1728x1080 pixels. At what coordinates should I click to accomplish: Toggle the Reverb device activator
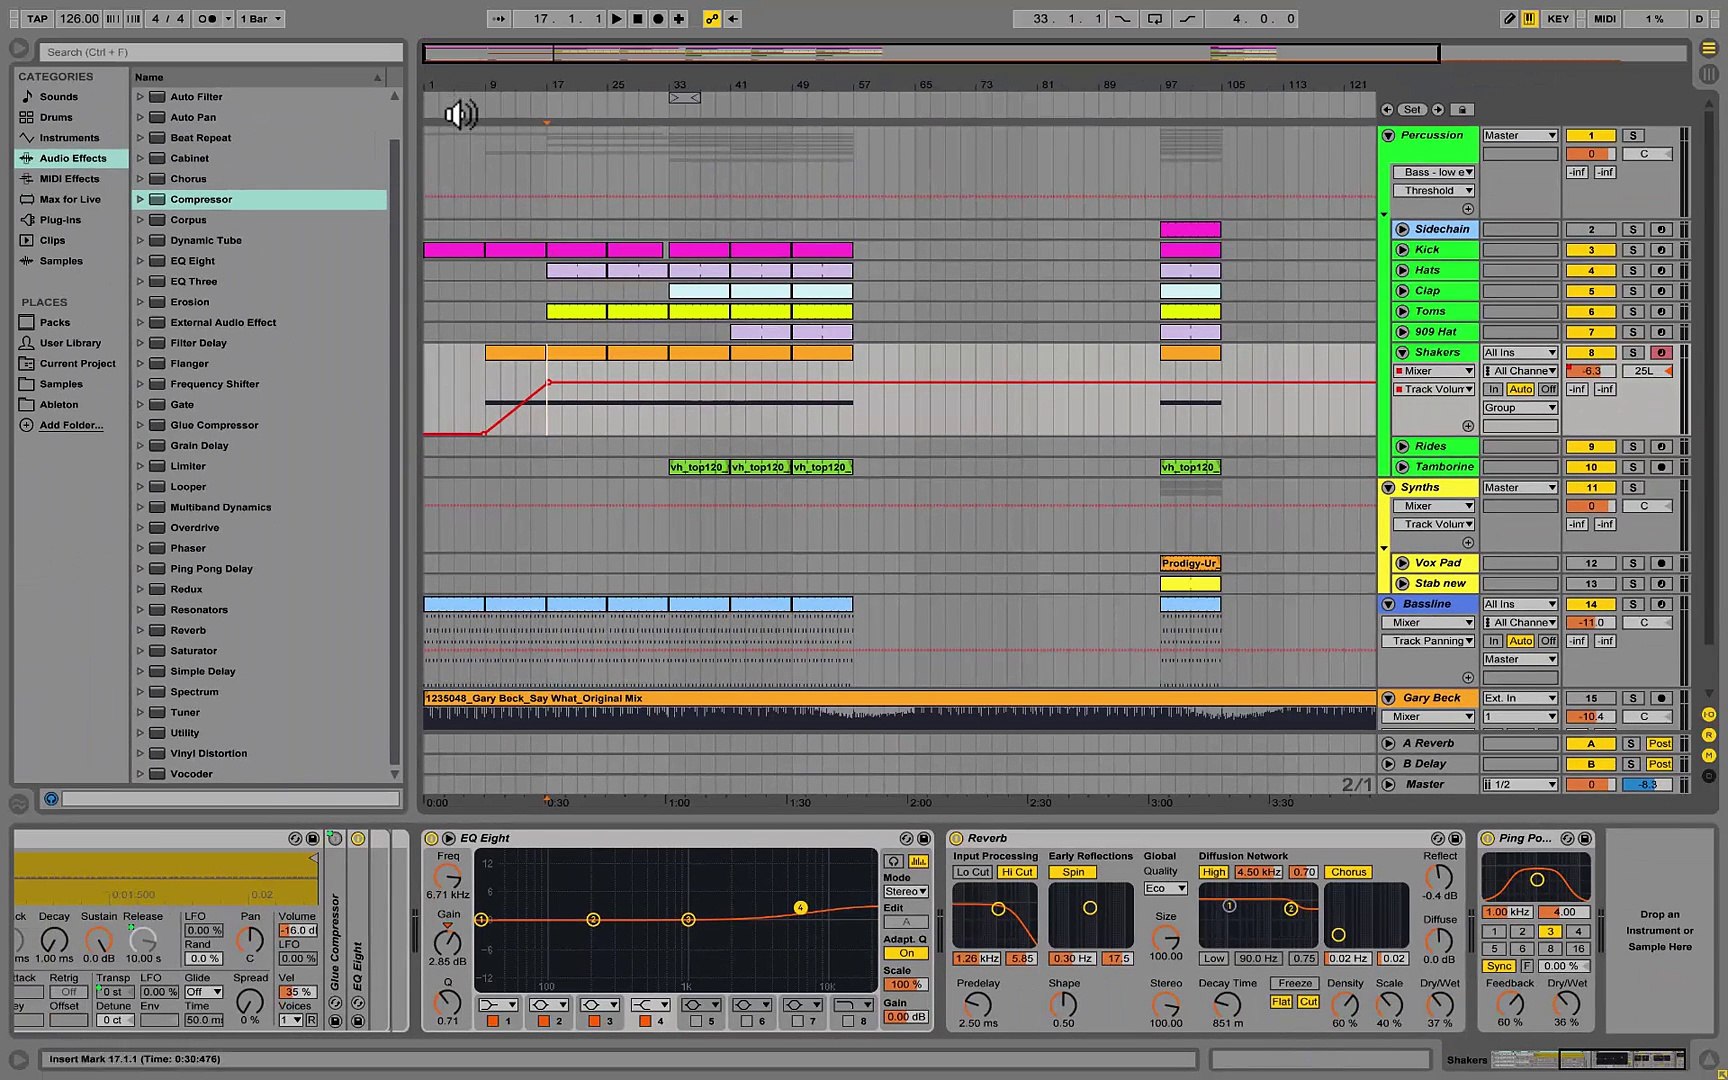(957, 838)
